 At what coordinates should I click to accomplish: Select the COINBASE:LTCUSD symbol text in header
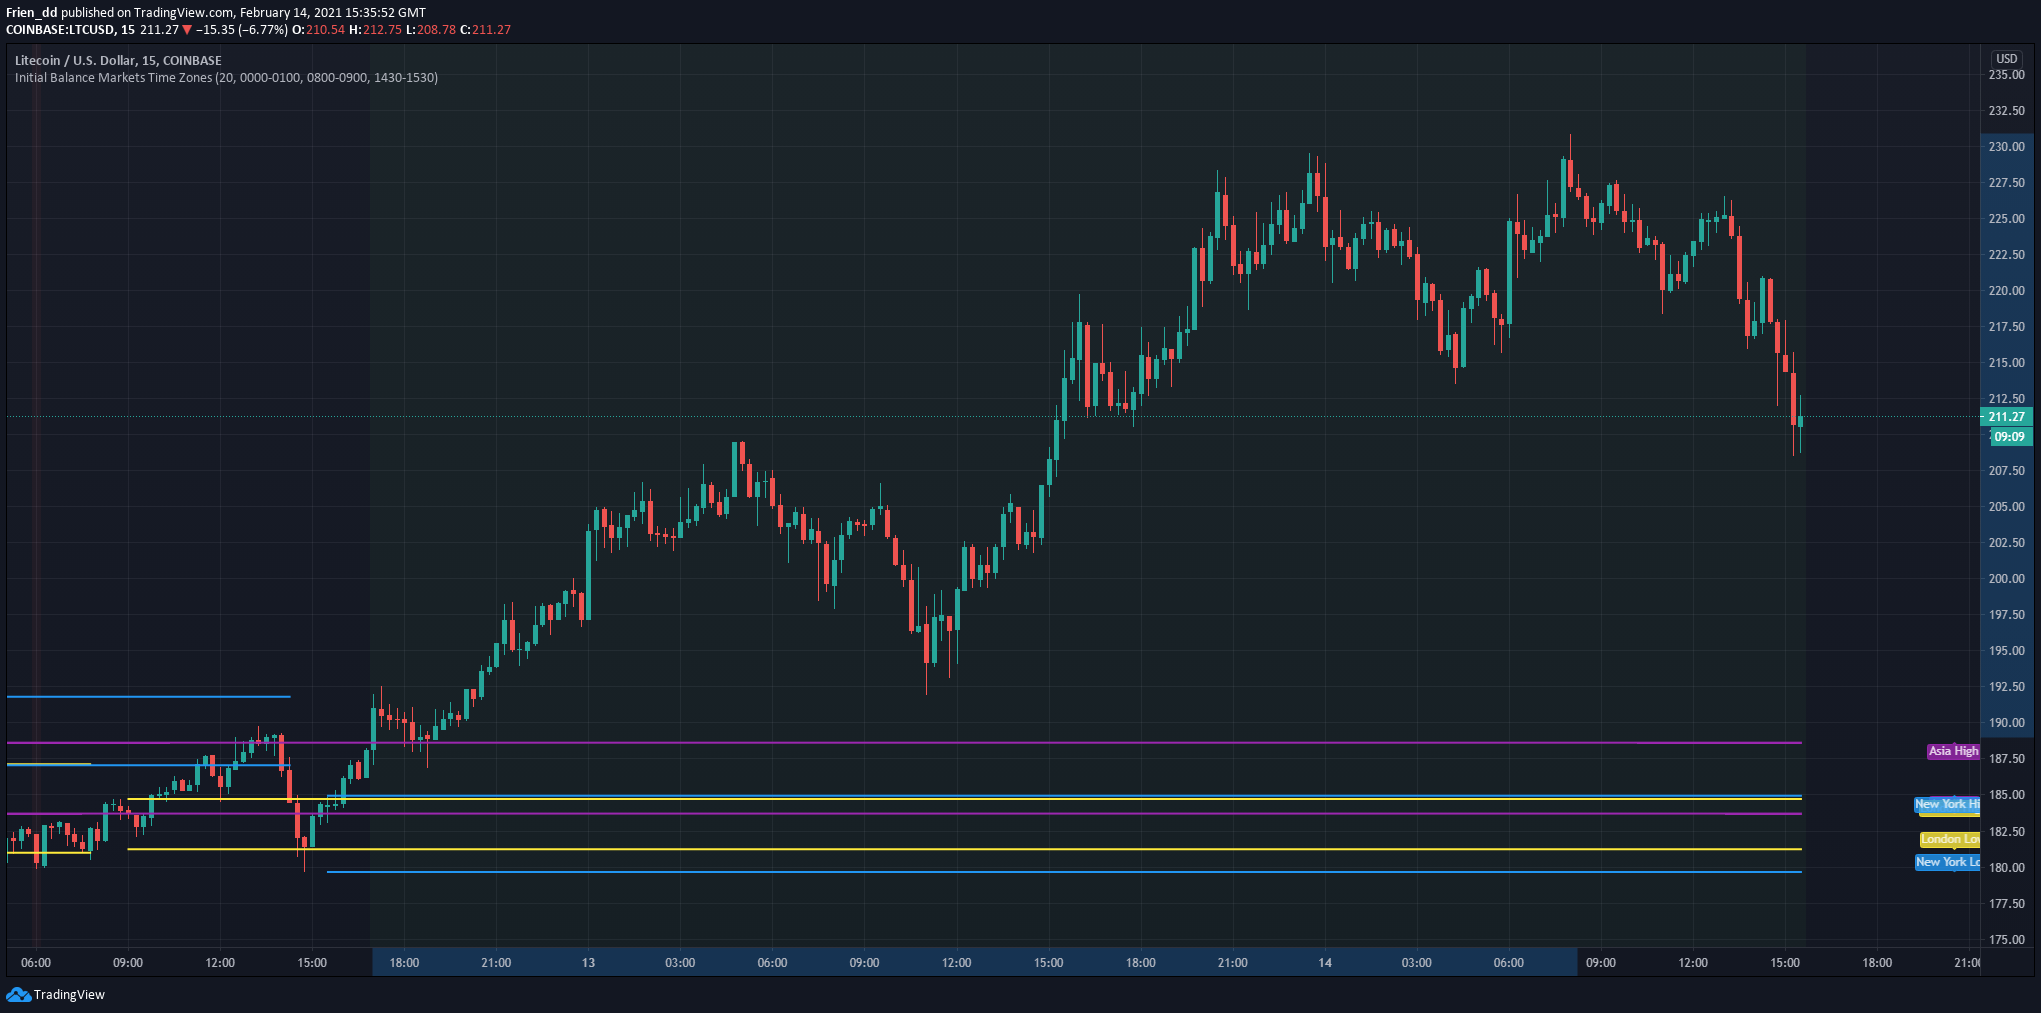(60, 30)
